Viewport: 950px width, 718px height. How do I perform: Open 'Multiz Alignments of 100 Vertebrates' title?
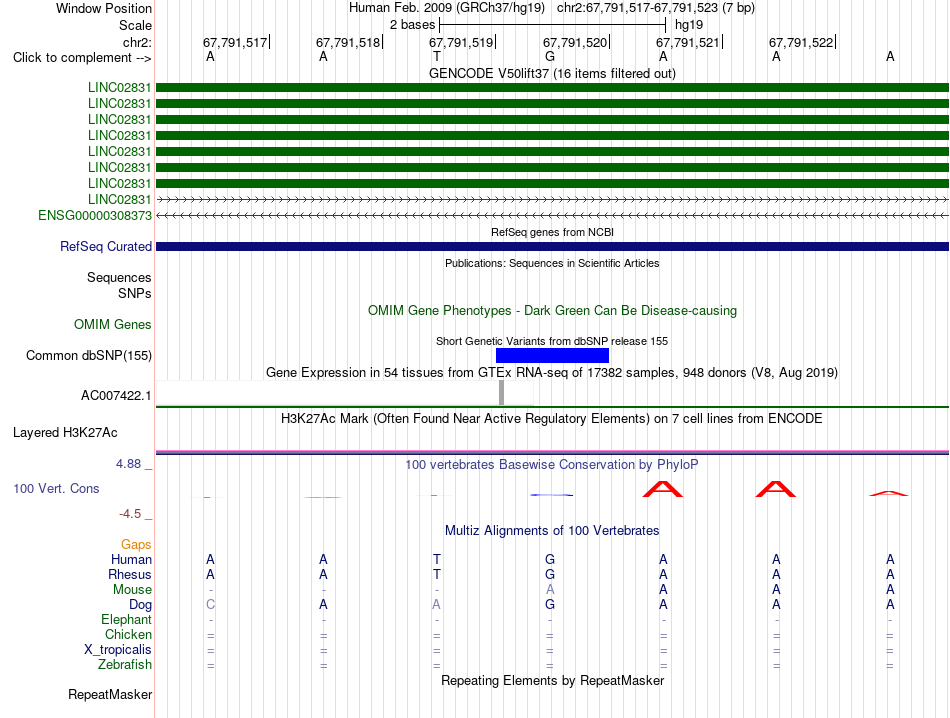pyautogui.click(x=552, y=531)
